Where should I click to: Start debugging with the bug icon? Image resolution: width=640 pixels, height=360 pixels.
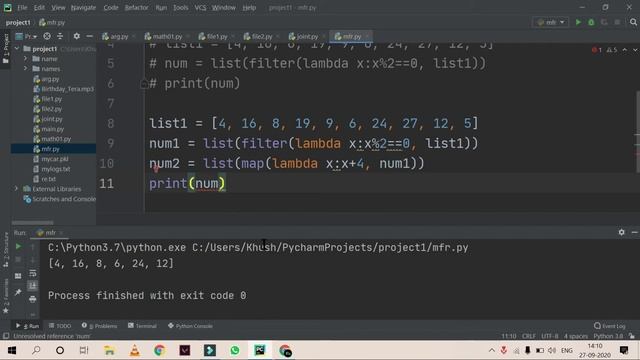coord(591,22)
